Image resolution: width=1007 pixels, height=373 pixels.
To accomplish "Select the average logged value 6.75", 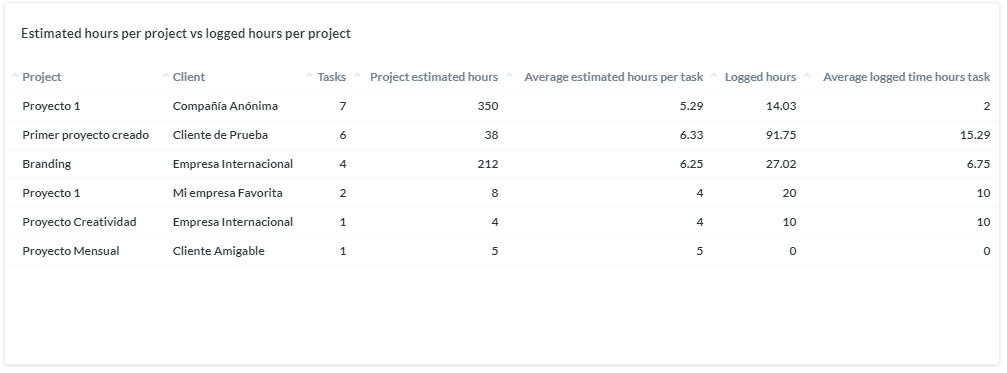I will (x=979, y=164).
